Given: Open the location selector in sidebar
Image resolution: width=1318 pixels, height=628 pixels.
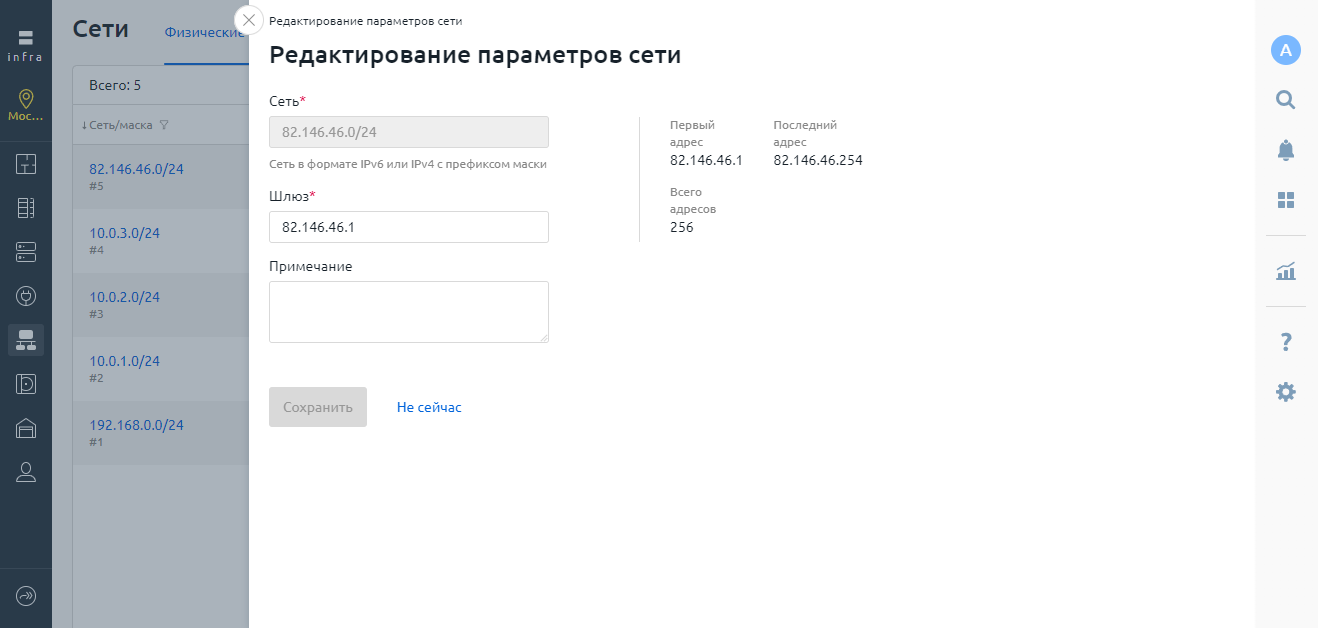Looking at the screenshot, I should pos(26,105).
